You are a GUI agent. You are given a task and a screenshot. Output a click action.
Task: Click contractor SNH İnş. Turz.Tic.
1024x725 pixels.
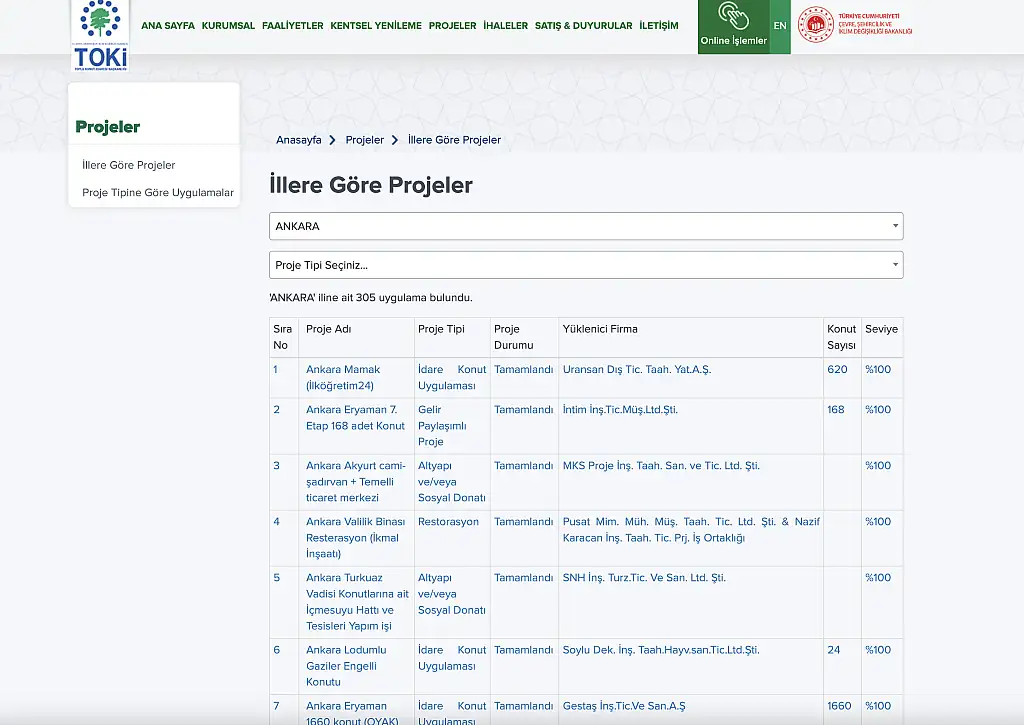644,578
